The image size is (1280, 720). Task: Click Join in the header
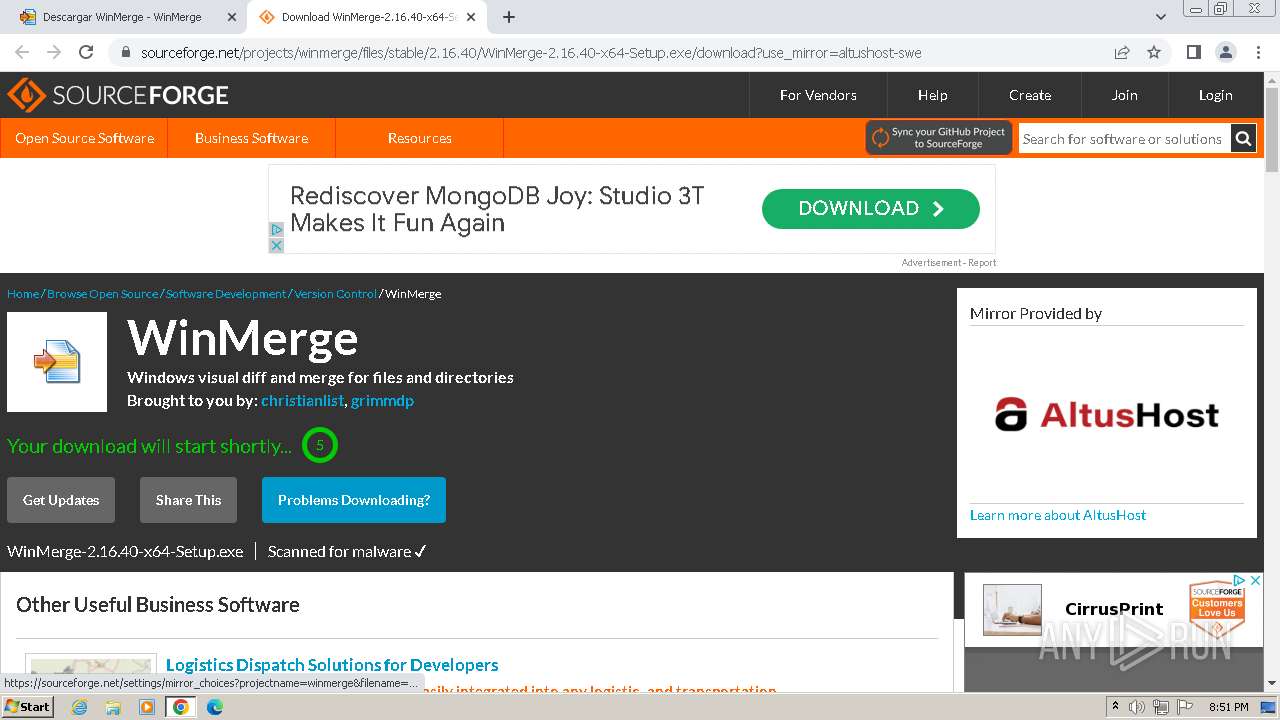pos(1124,95)
